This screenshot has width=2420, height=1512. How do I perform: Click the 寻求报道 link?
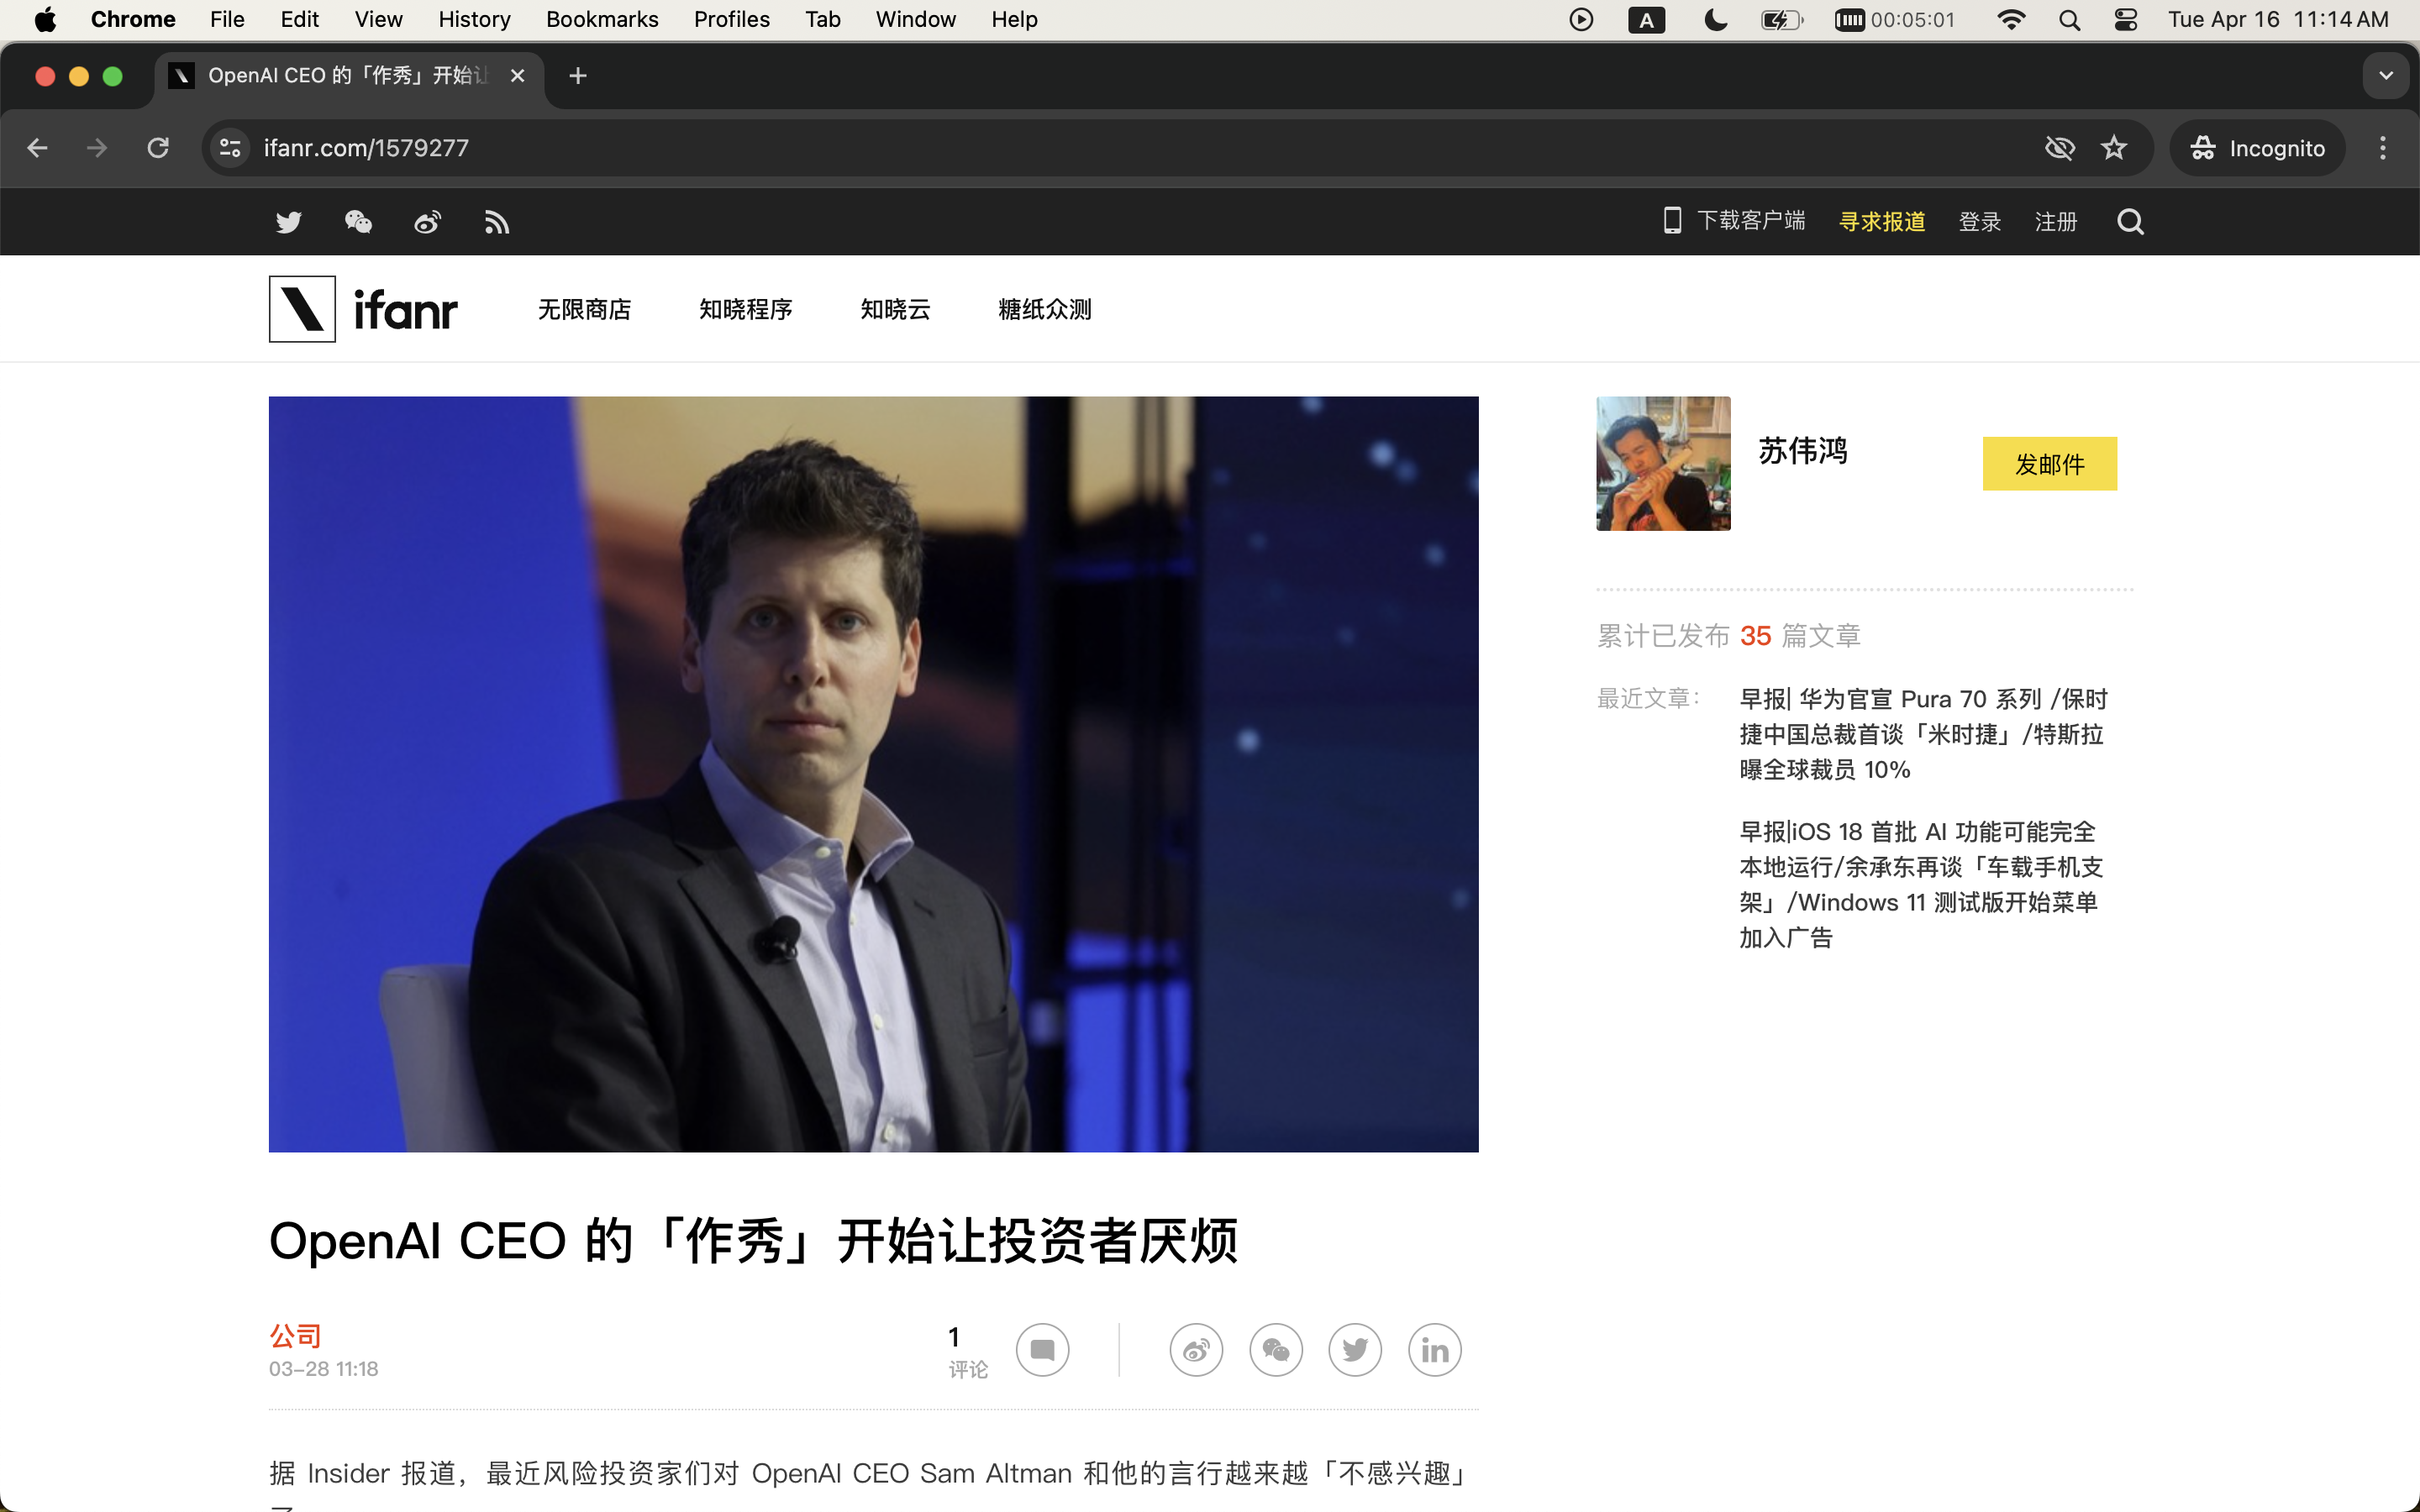1882,221
